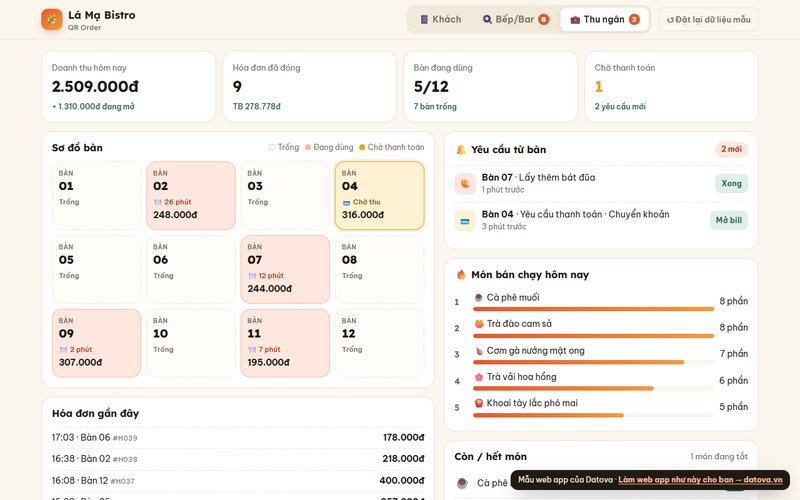
Task: Switch to the Bếp/Bar tab
Action: [x=515, y=19]
